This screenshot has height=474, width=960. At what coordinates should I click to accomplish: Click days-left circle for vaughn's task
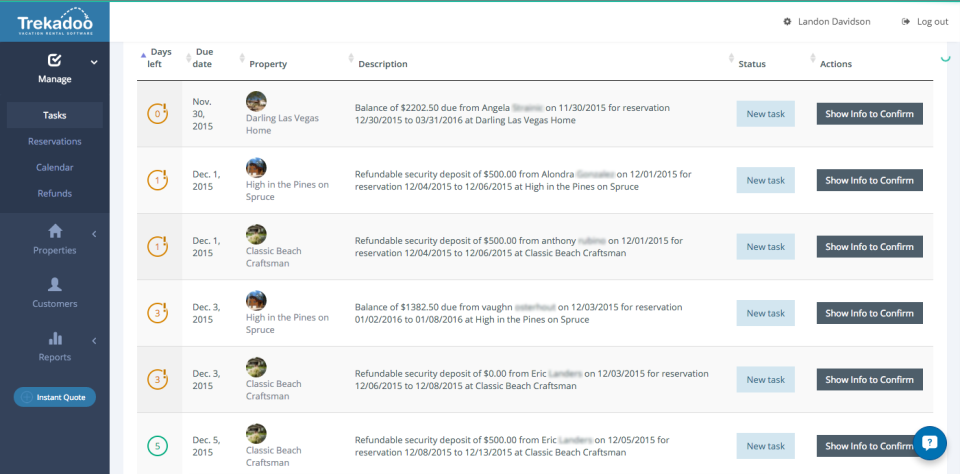click(157, 313)
